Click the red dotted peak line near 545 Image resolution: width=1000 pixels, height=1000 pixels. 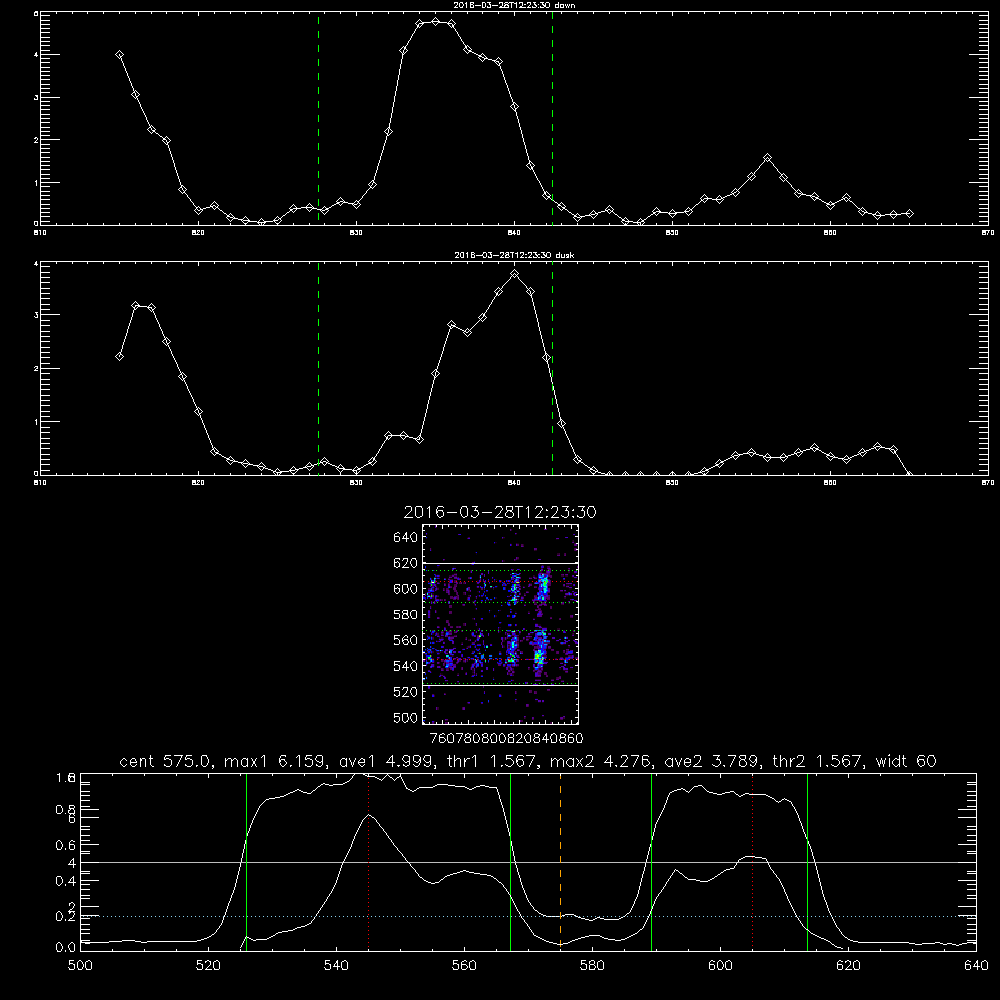click(x=369, y=862)
